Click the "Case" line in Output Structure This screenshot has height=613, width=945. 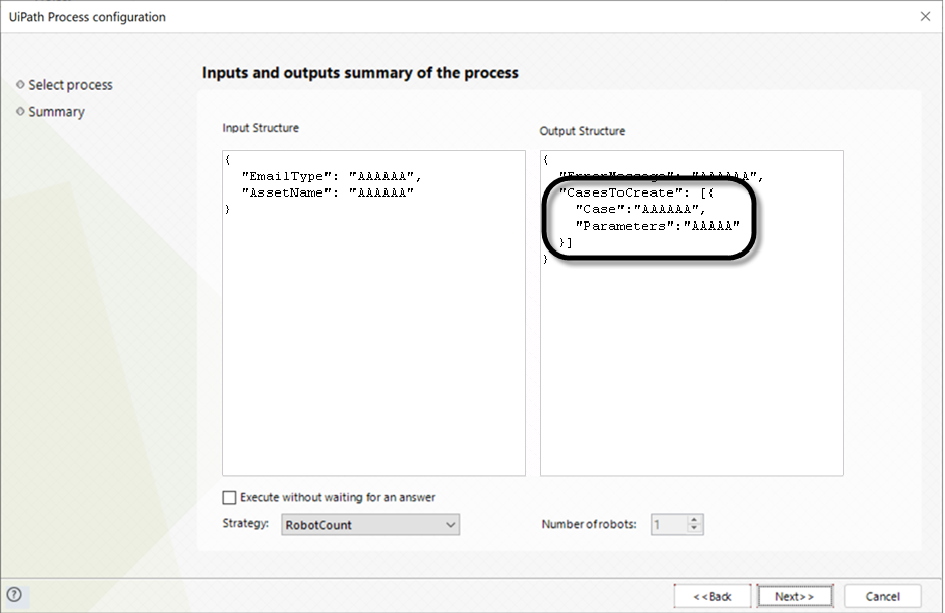click(640, 209)
